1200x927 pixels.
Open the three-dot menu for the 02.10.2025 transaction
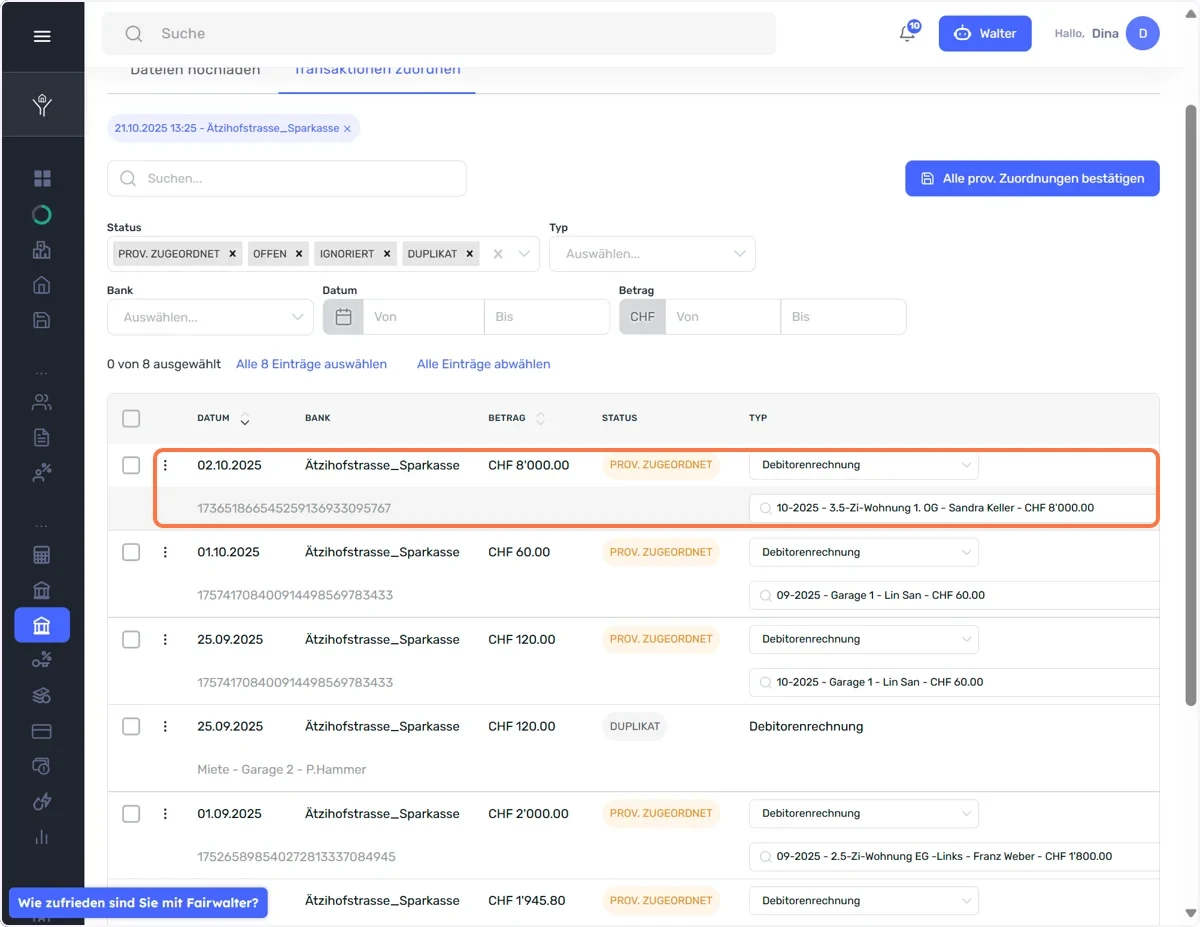click(165, 465)
